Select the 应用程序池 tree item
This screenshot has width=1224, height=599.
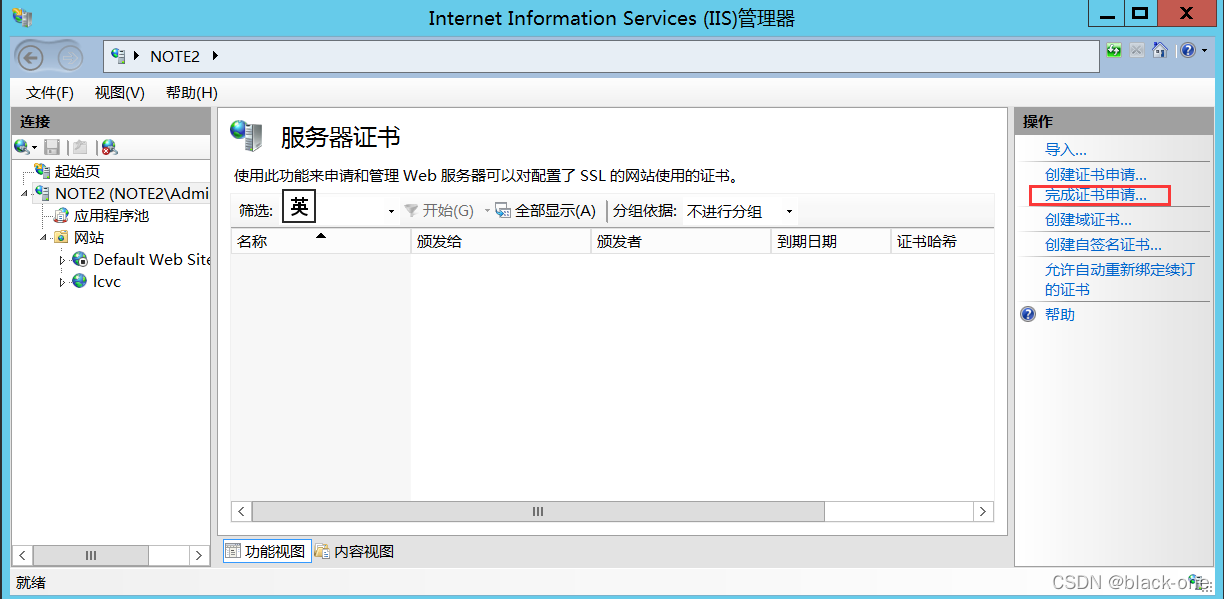point(111,215)
